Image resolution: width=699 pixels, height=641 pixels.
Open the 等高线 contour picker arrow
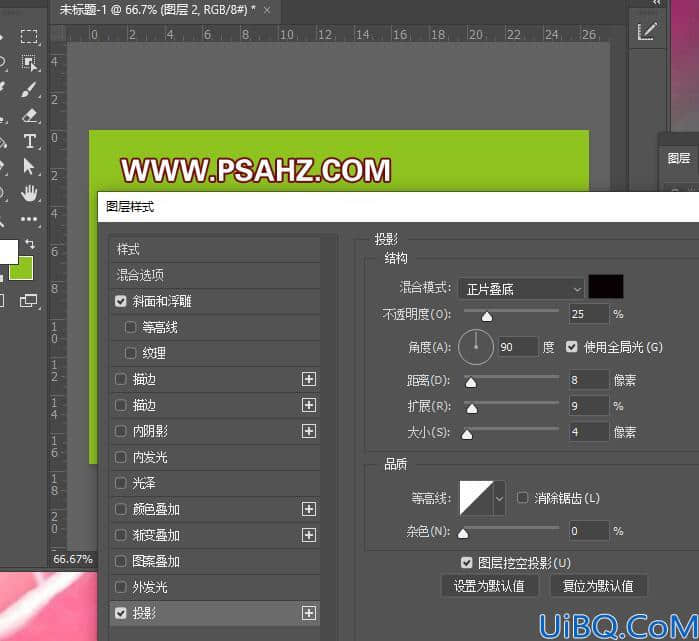(499, 498)
